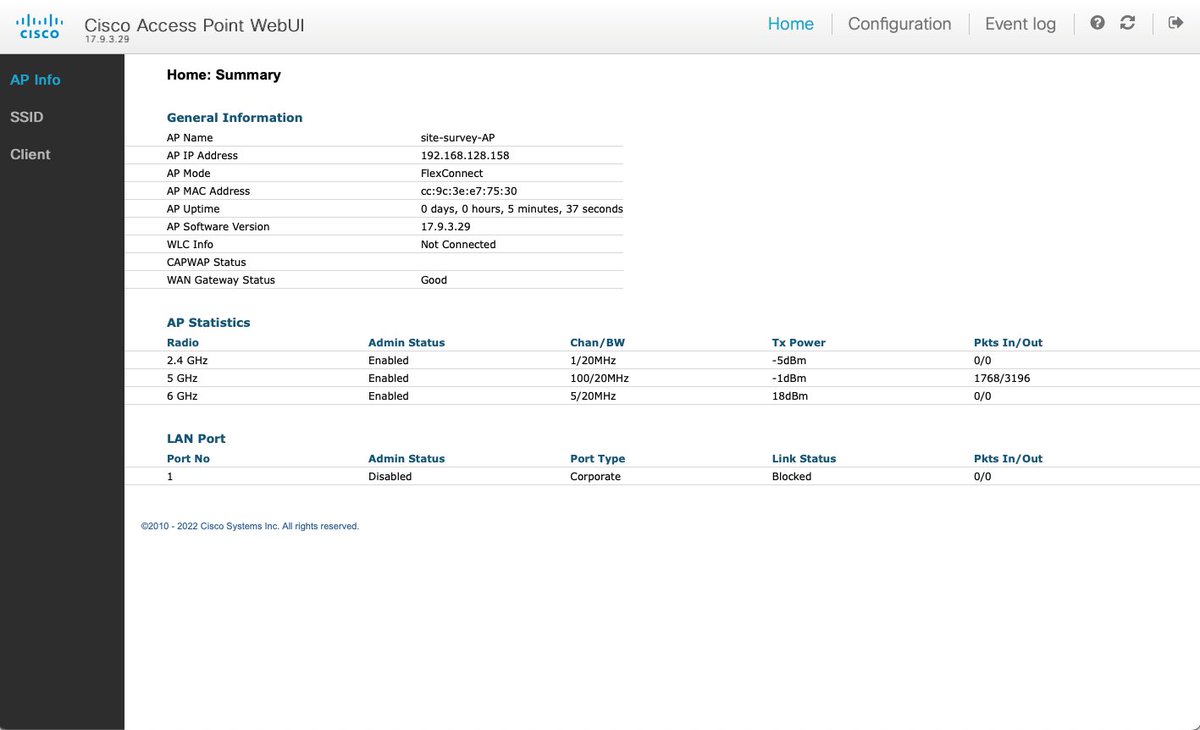1200x730 pixels.
Task: Click Tx Power value -5dBm
Action: tap(789, 360)
